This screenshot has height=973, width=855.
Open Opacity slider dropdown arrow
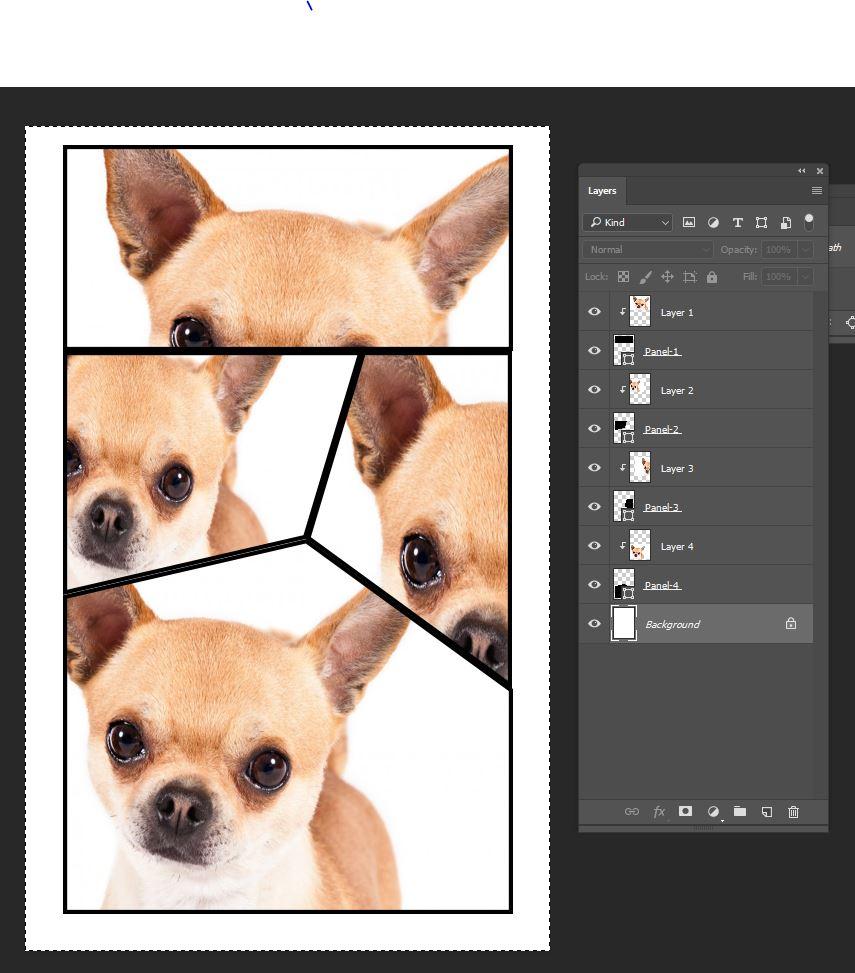805,249
